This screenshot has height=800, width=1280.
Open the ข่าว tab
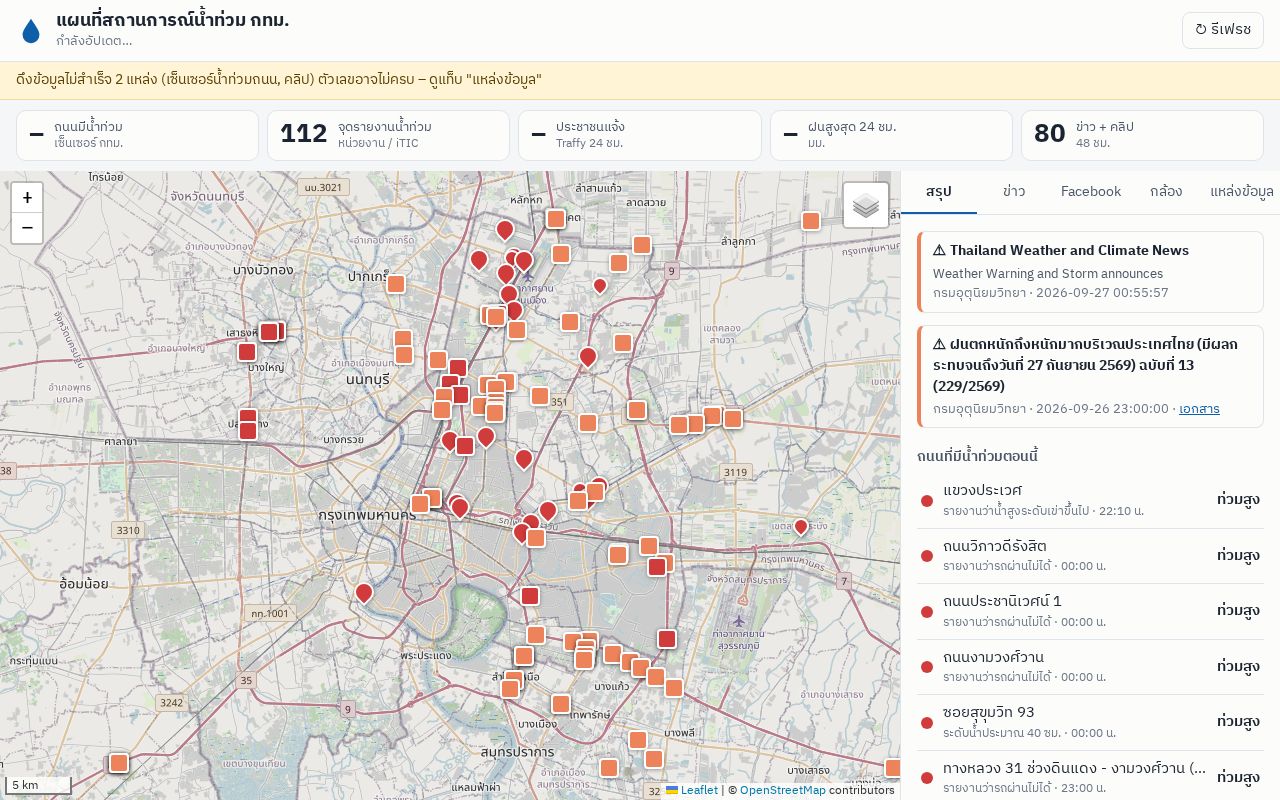(1013, 192)
